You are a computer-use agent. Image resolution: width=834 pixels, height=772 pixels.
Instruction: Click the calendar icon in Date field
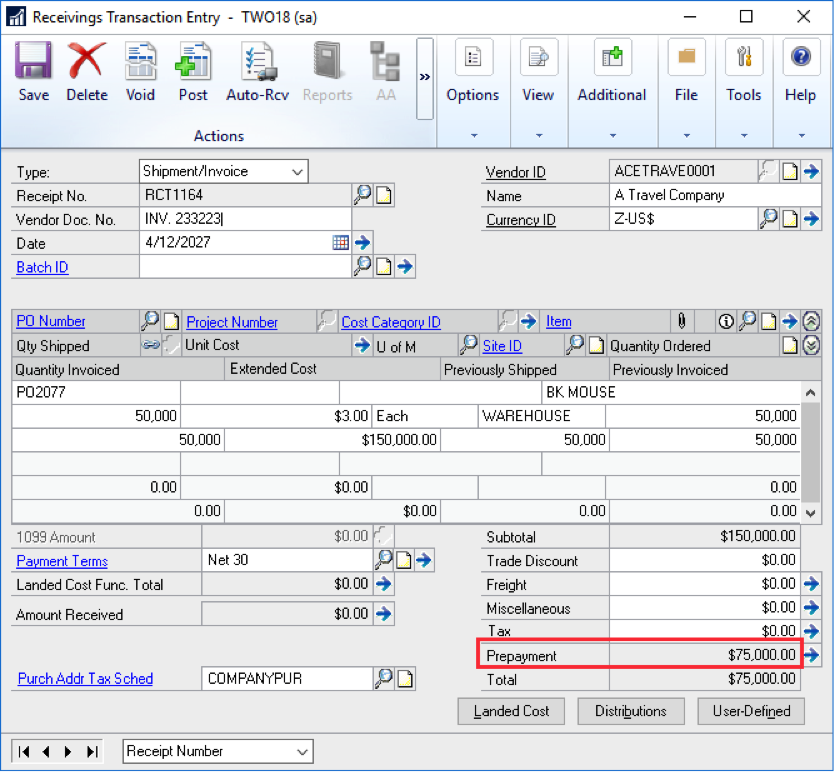(x=341, y=242)
